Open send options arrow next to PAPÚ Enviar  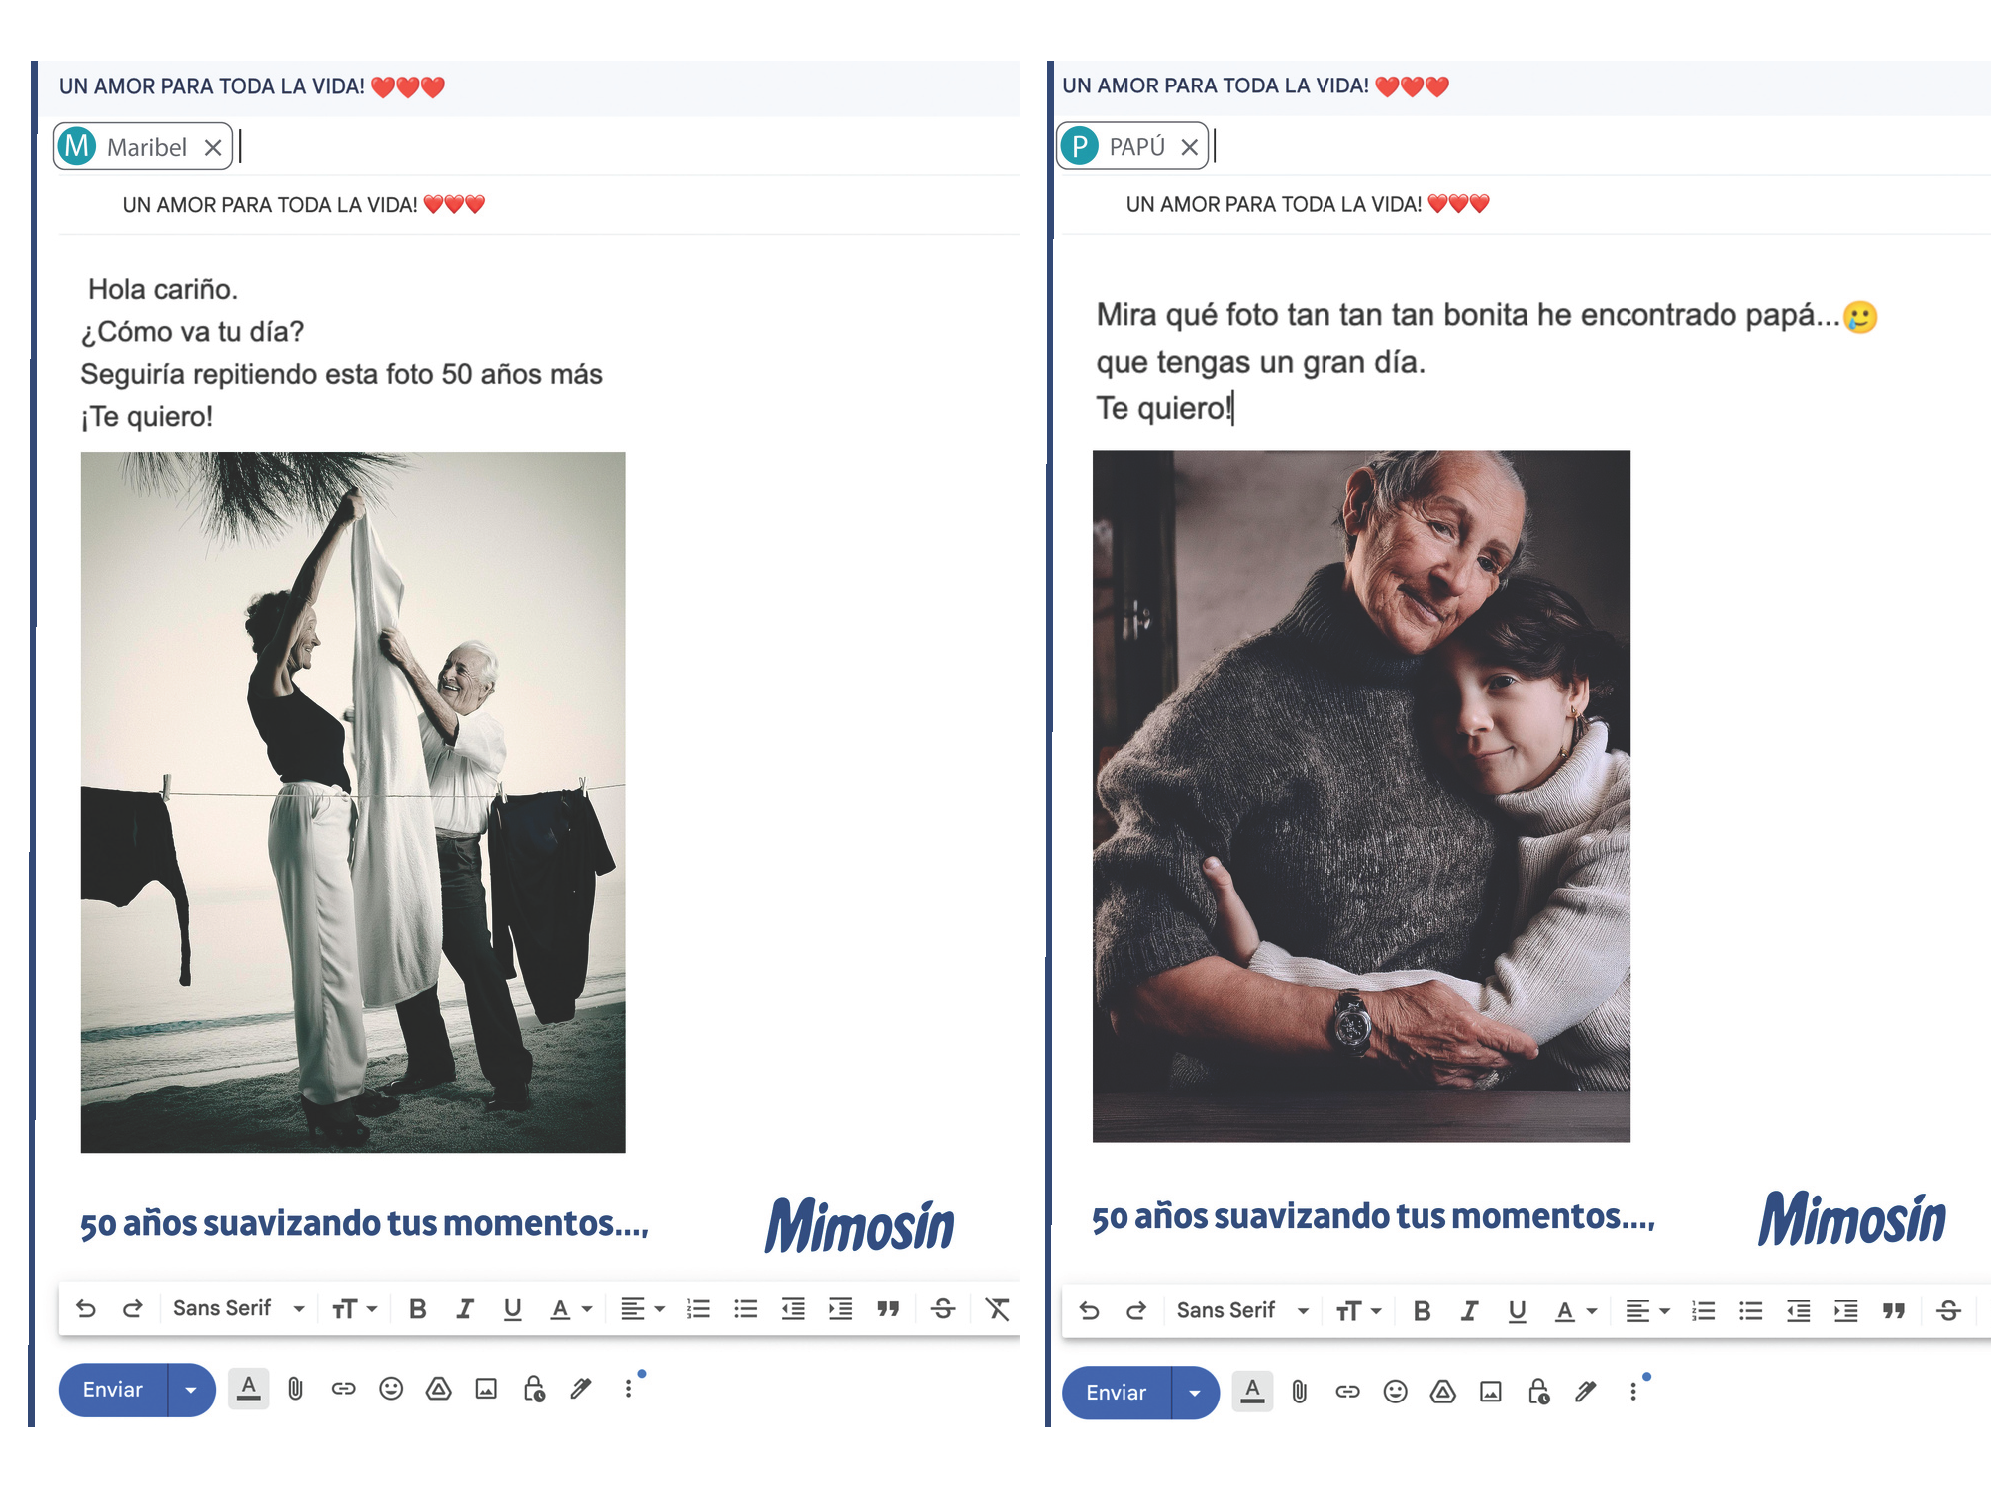click(1195, 1393)
